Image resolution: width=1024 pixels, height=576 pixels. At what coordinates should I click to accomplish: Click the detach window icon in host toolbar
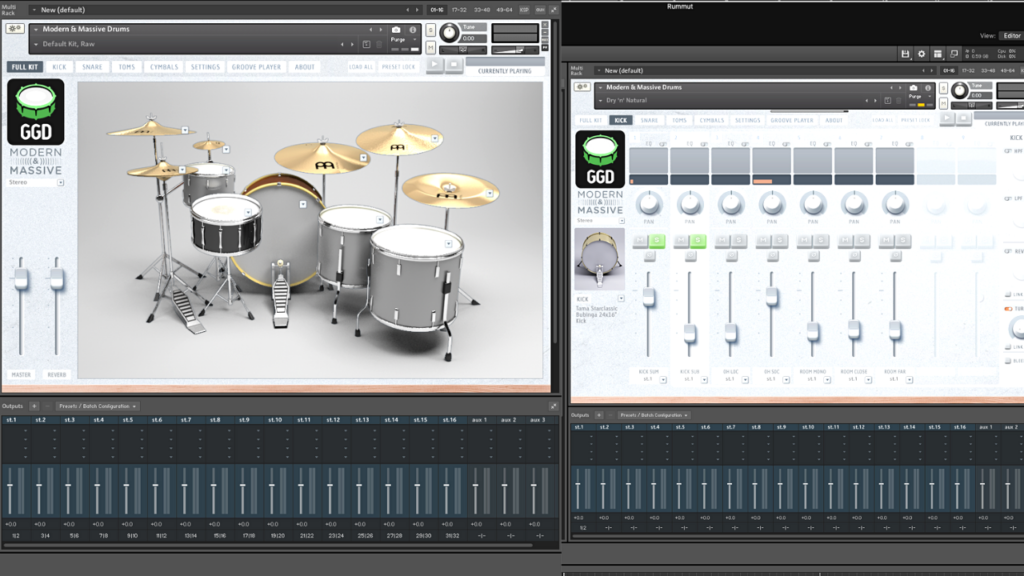[954, 54]
